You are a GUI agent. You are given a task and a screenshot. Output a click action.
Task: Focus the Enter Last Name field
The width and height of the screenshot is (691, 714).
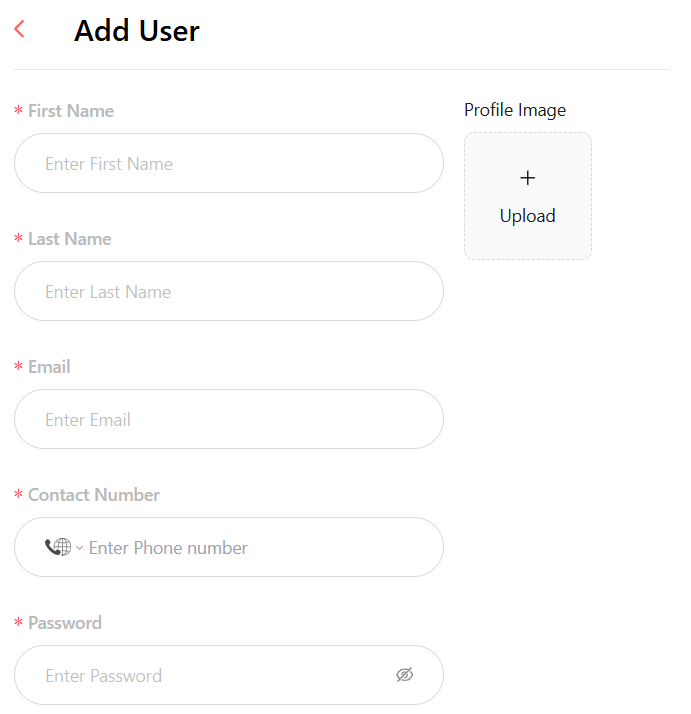point(229,291)
